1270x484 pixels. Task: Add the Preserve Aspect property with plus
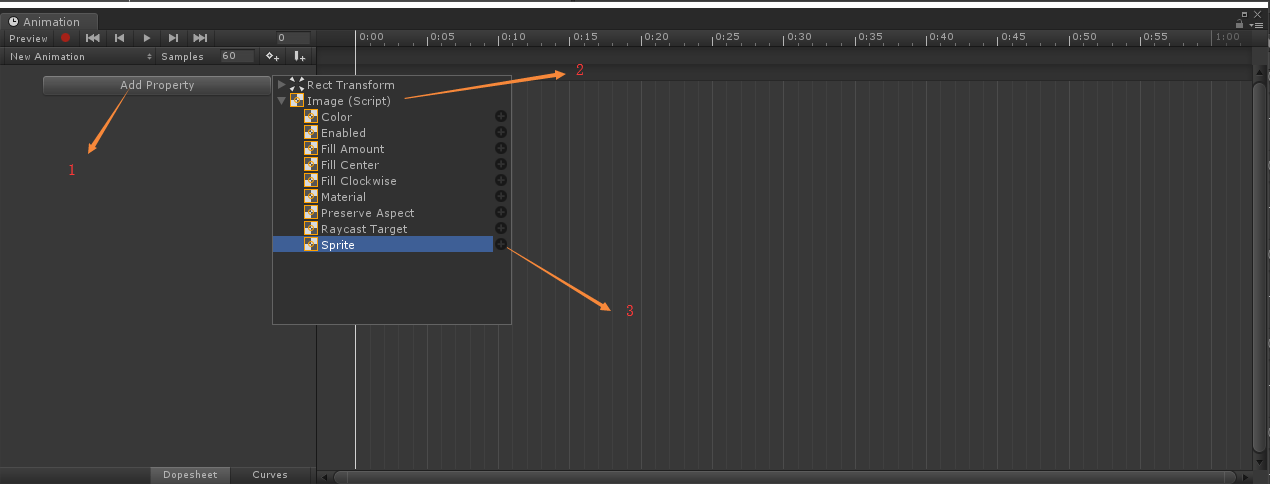click(x=501, y=213)
